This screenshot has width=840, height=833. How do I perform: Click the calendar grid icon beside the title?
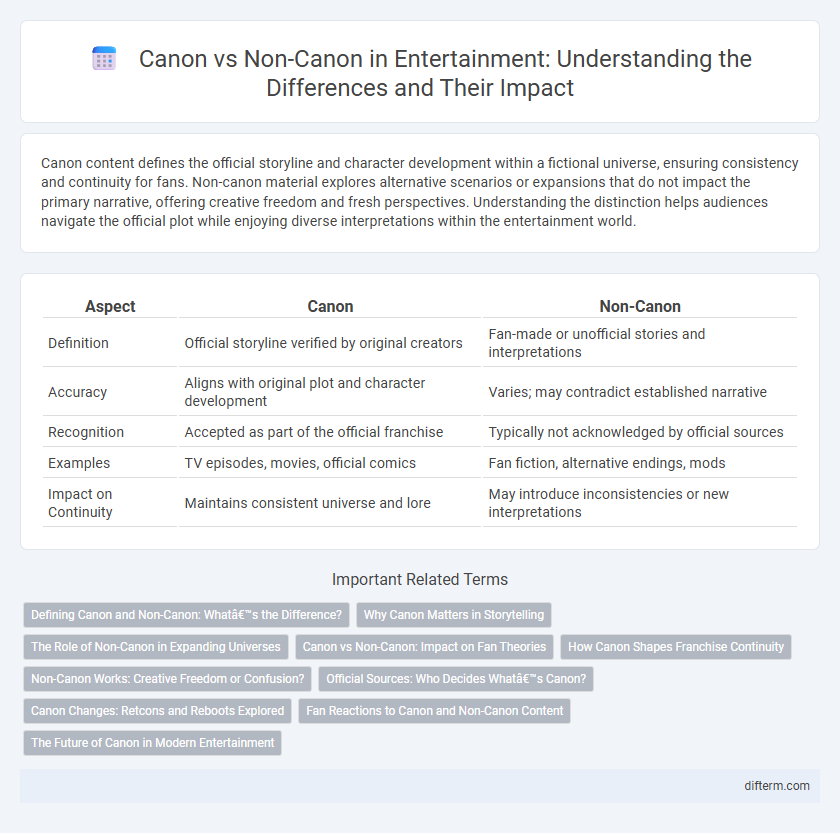click(x=104, y=58)
